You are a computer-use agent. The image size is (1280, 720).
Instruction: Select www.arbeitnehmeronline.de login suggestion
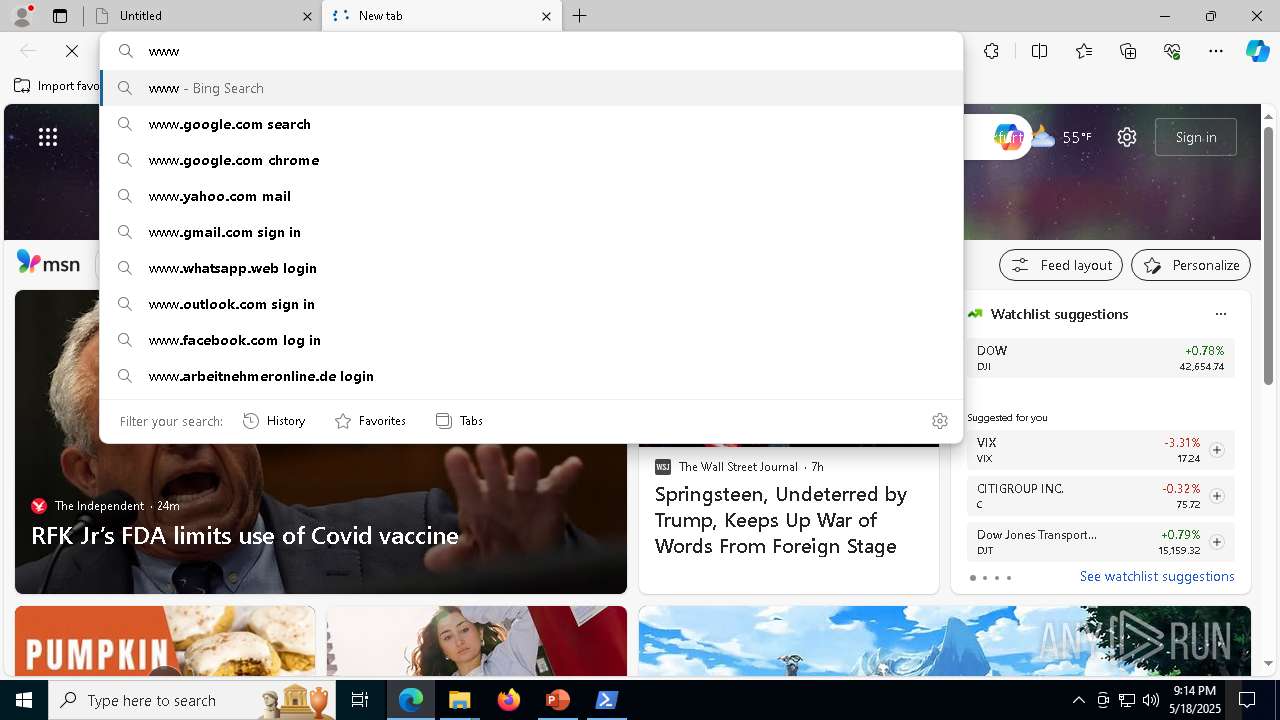point(531,376)
